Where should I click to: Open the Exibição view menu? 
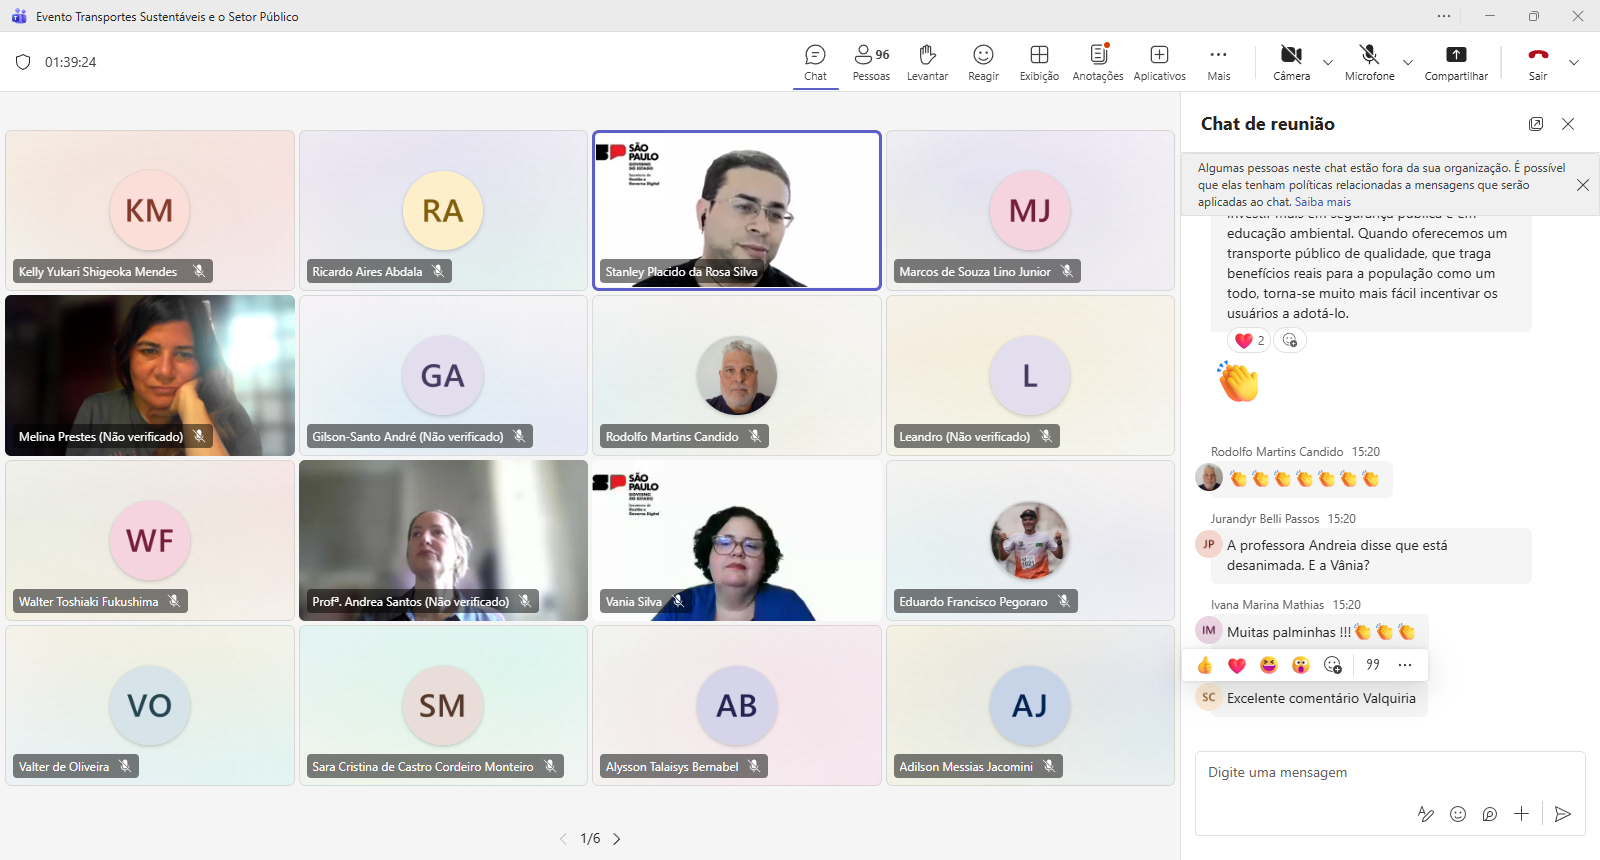click(x=1039, y=62)
